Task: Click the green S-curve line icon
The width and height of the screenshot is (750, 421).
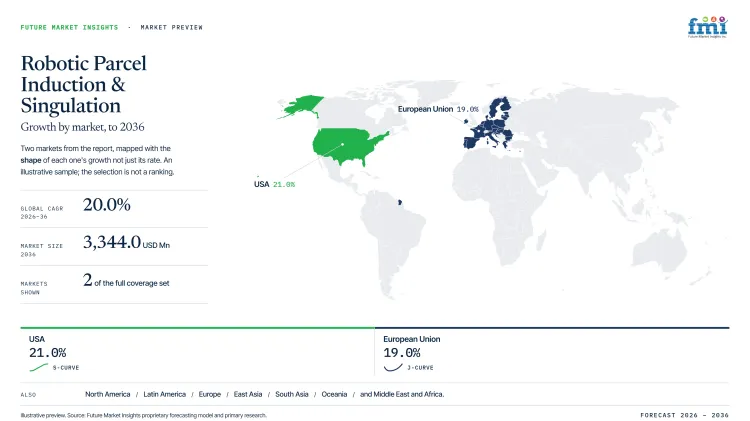Action: tap(39, 367)
